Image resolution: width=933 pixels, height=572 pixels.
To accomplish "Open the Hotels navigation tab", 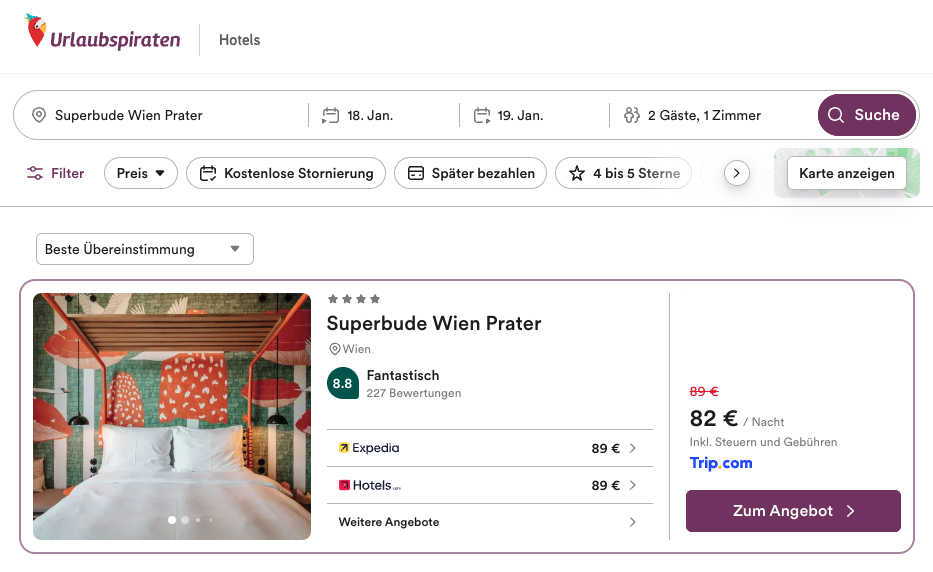I will click(239, 40).
